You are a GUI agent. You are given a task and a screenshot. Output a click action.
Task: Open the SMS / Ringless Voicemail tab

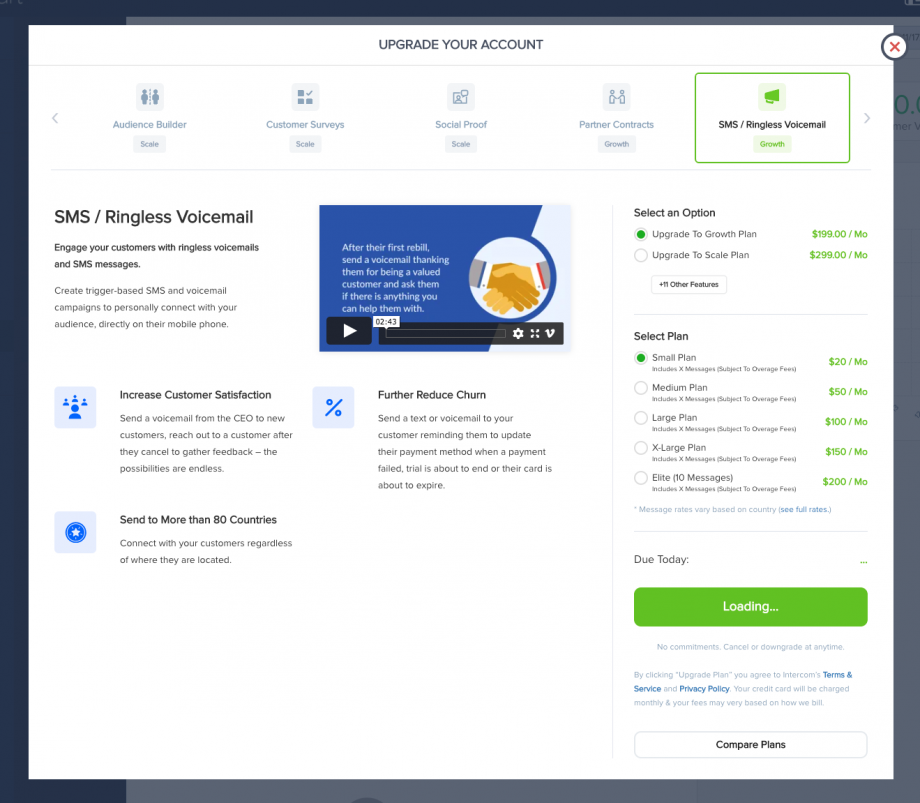pyautogui.click(x=772, y=117)
